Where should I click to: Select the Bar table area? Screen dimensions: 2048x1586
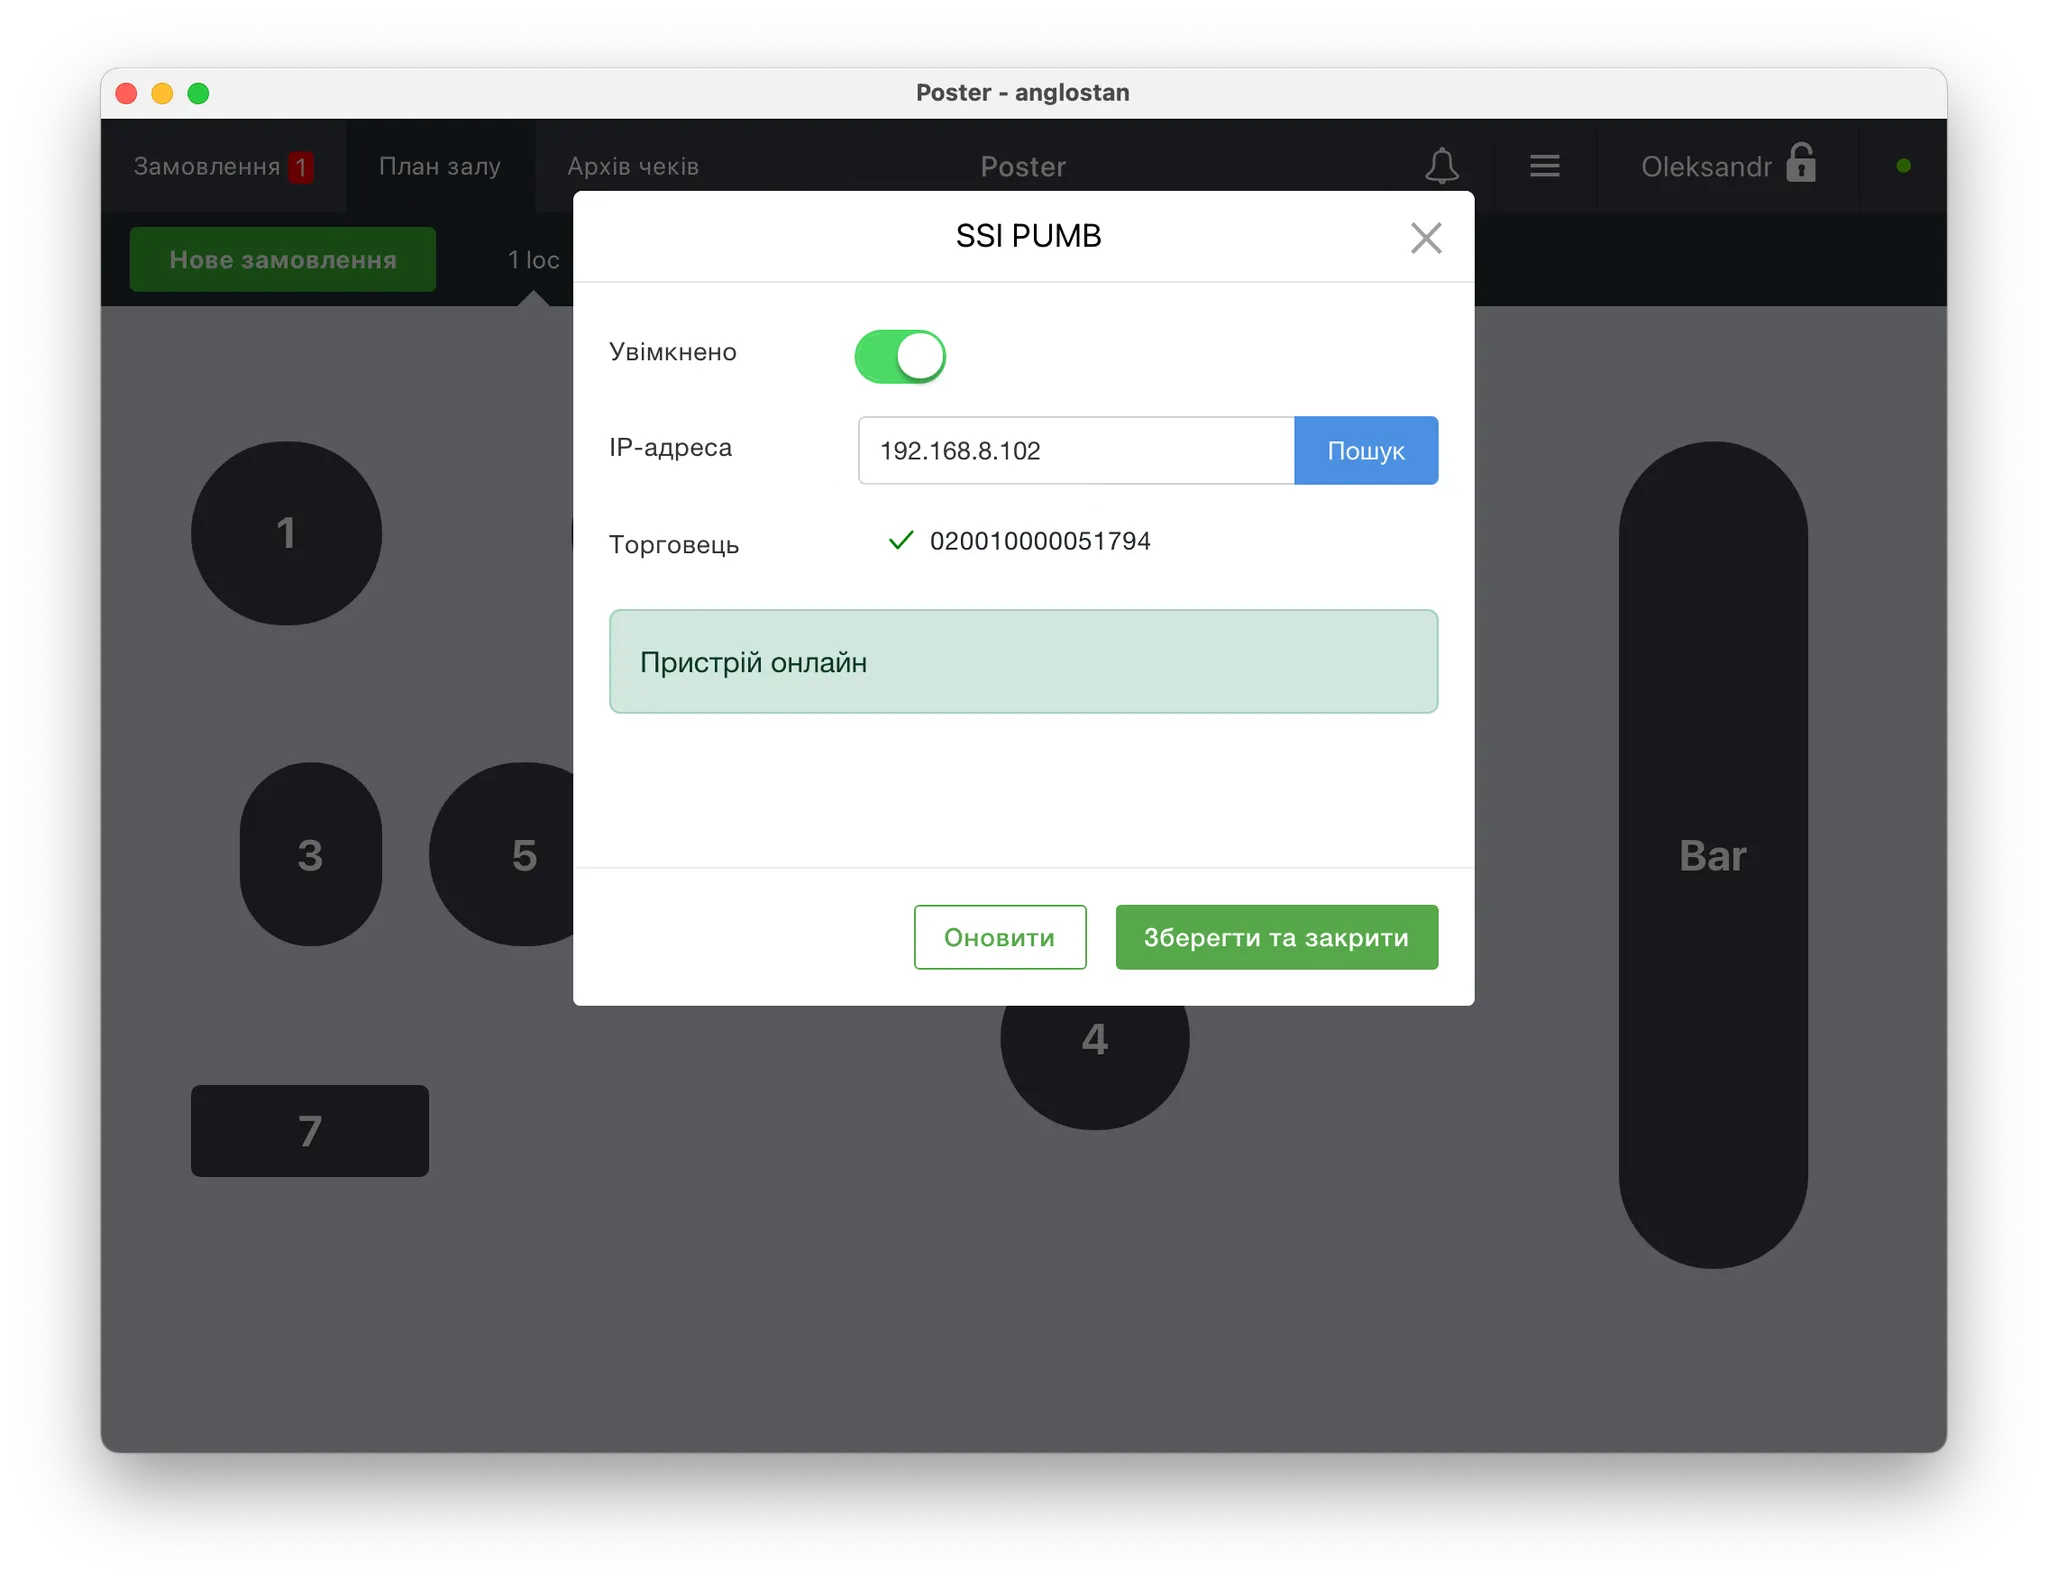(1712, 855)
